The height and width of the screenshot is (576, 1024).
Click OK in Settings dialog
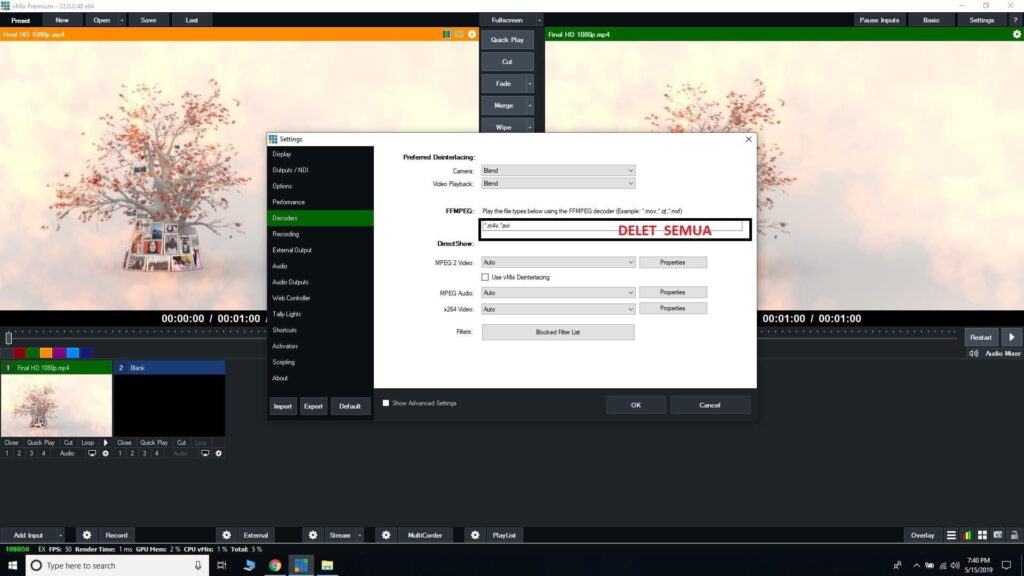tap(635, 405)
